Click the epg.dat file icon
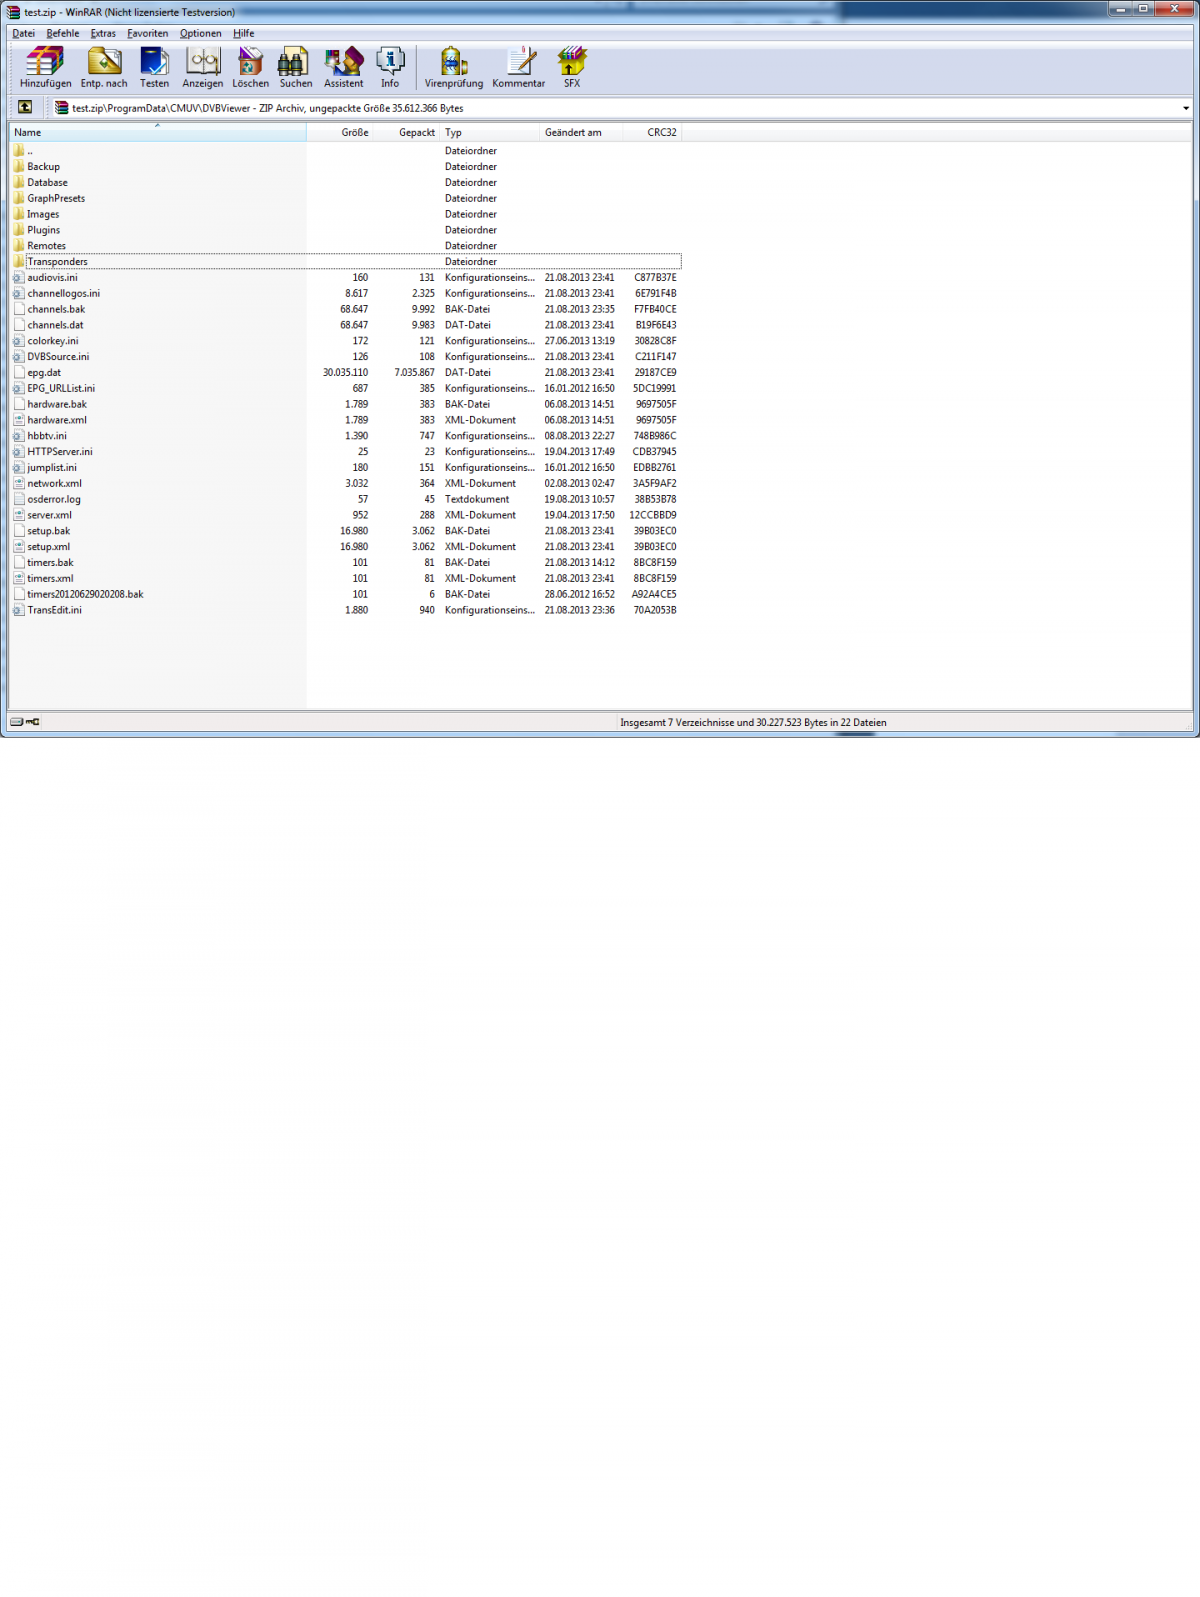The height and width of the screenshot is (1597, 1200). [x=19, y=372]
